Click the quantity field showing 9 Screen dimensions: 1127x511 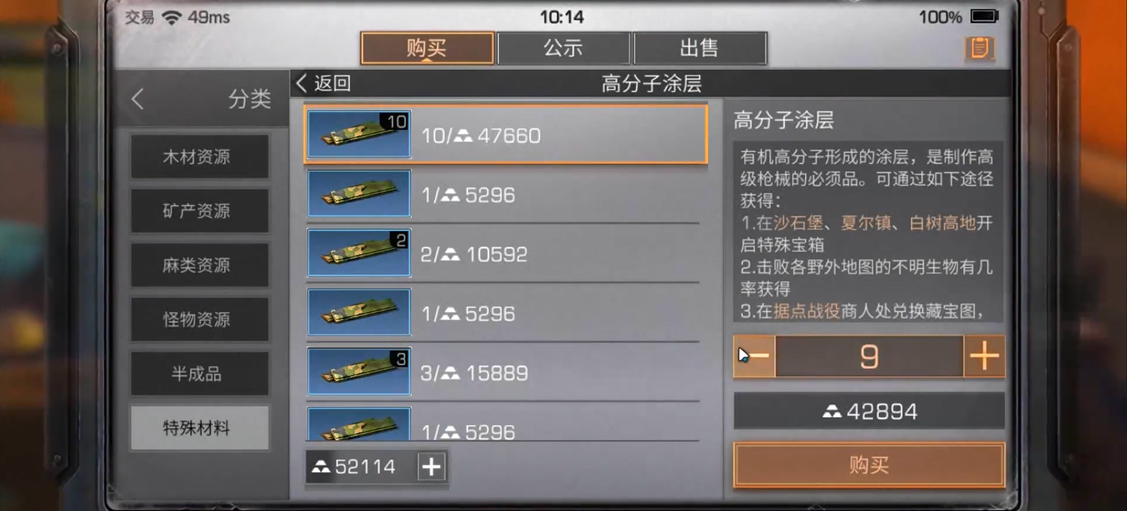(x=869, y=356)
